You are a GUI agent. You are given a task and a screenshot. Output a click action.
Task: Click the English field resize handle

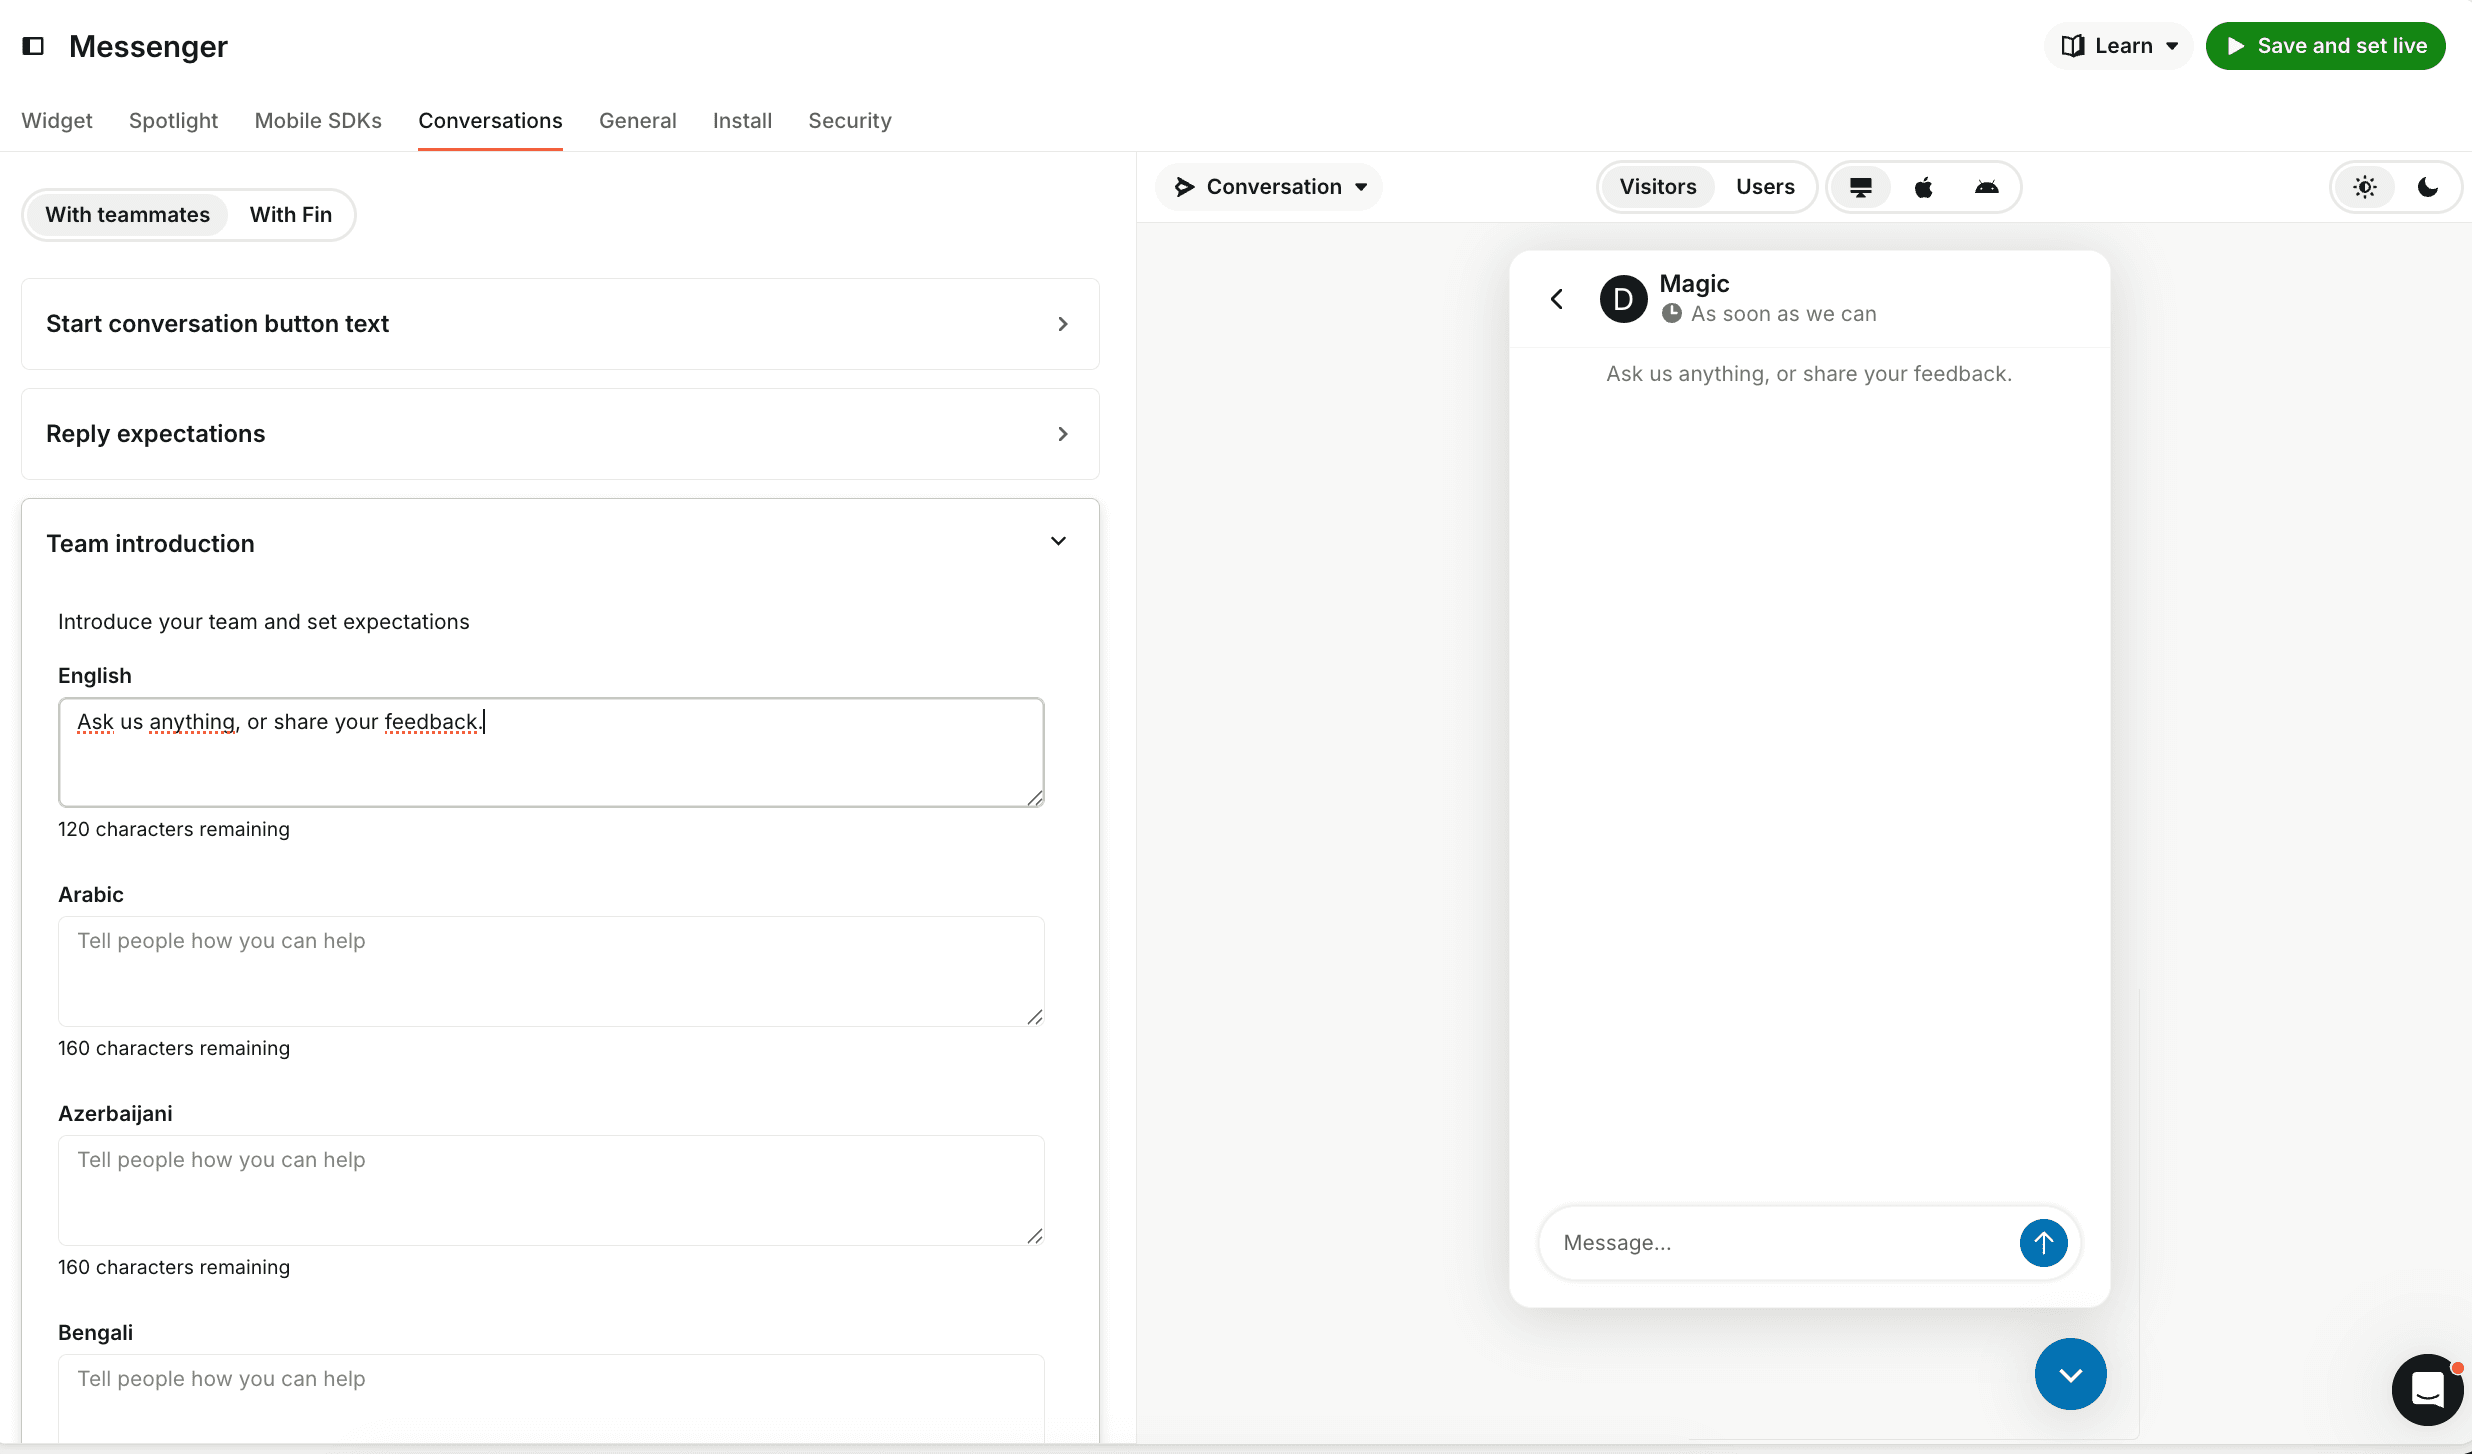coord(1035,797)
